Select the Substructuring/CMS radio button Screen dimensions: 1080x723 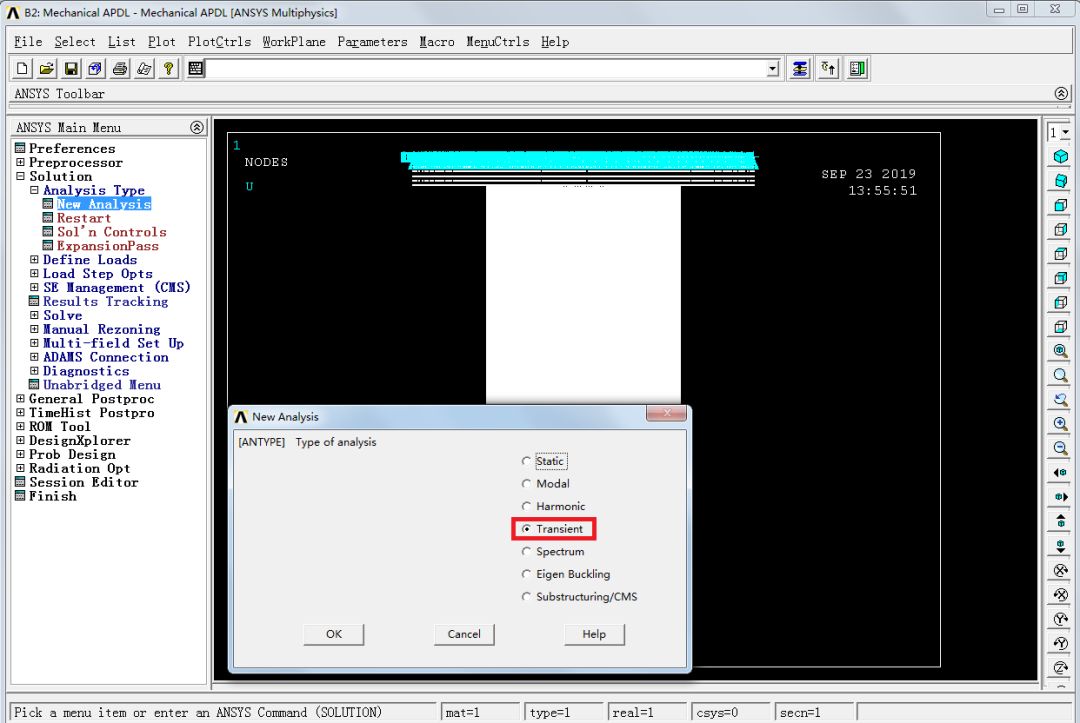[x=527, y=597]
